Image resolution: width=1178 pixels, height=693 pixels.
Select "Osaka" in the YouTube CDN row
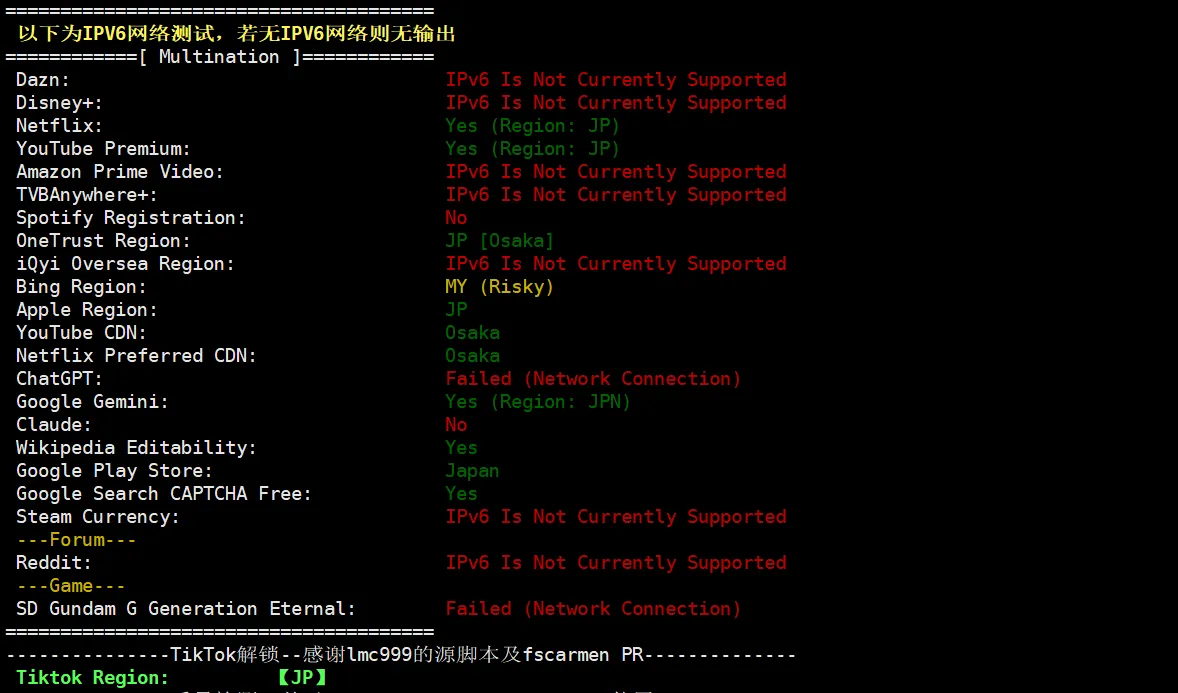(473, 333)
